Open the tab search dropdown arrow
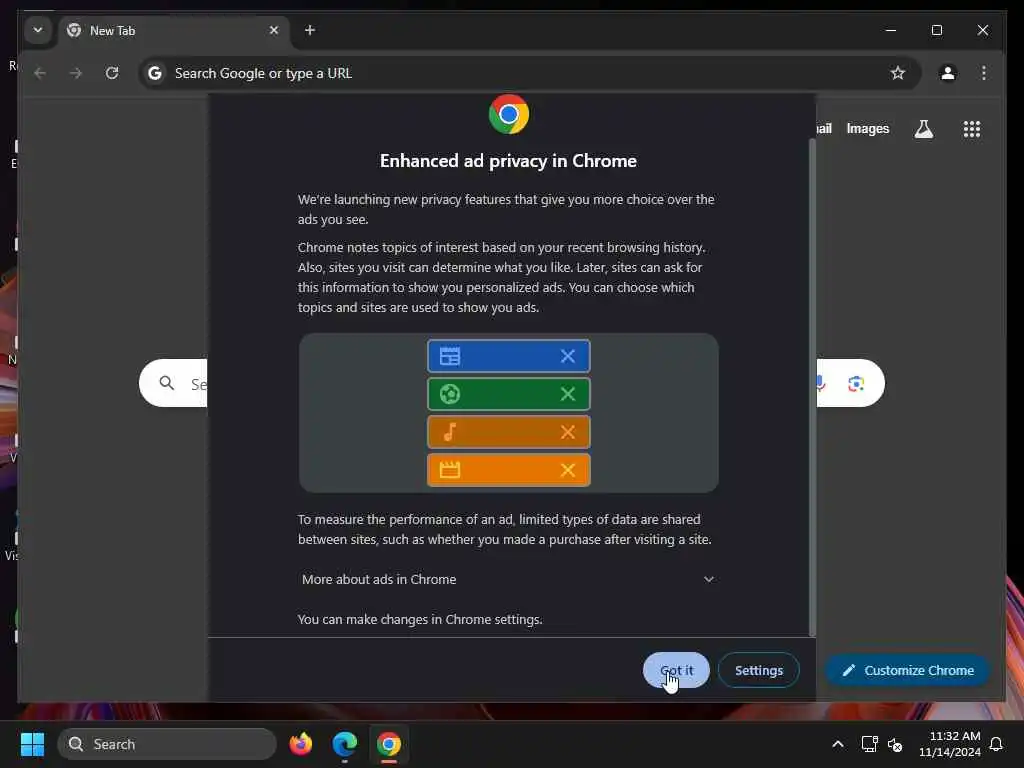The height and width of the screenshot is (768, 1024). tap(38, 30)
